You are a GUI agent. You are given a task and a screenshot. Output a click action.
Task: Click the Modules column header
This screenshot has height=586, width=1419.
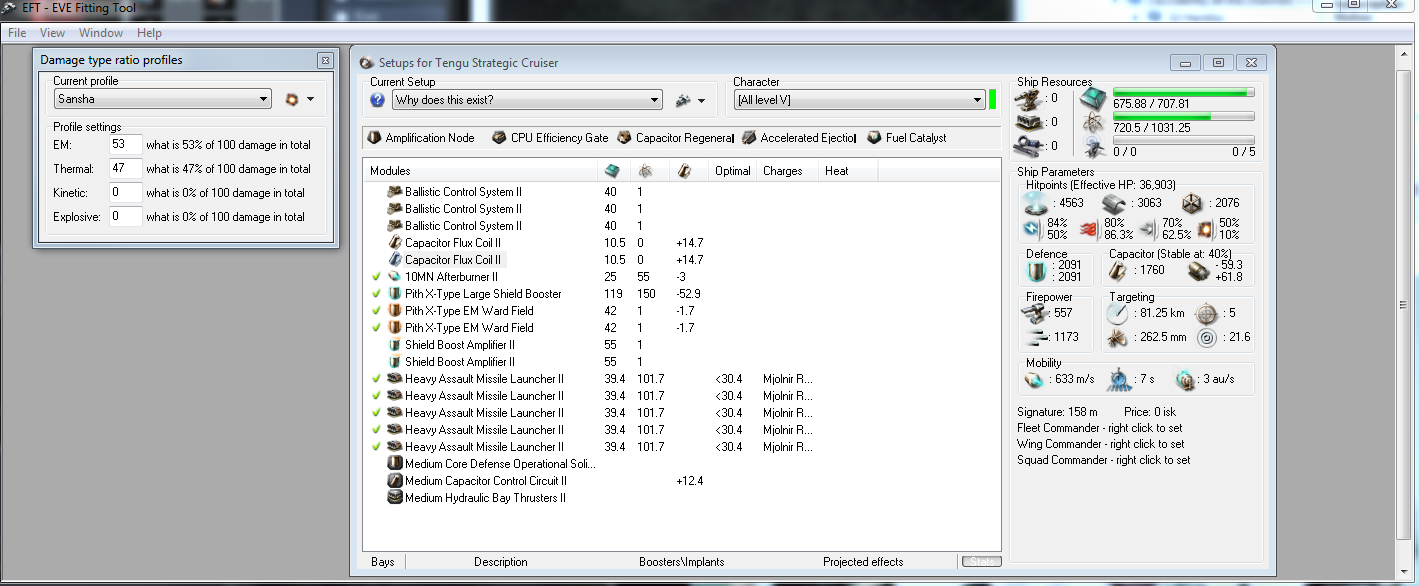pos(480,171)
